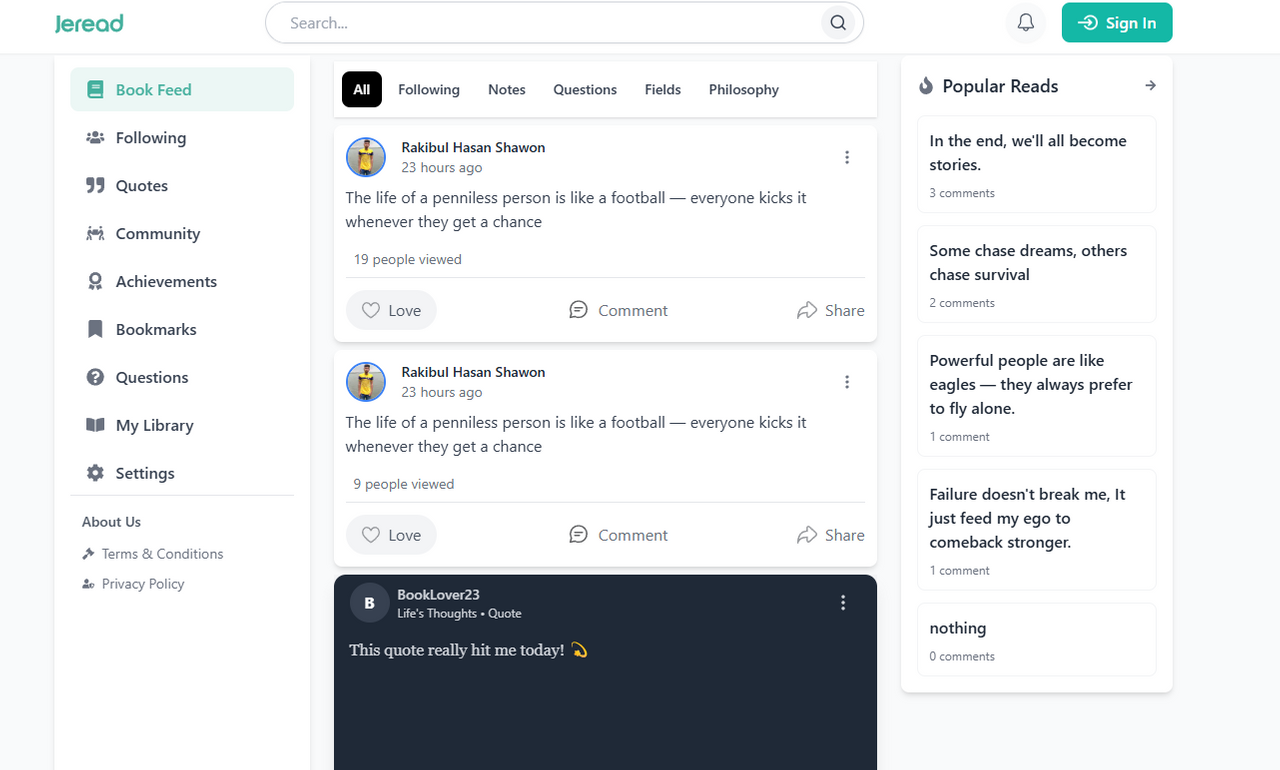Go to Bookmarks in the sidebar
This screenshot has height=770, width=1280.
coord(155,330)
